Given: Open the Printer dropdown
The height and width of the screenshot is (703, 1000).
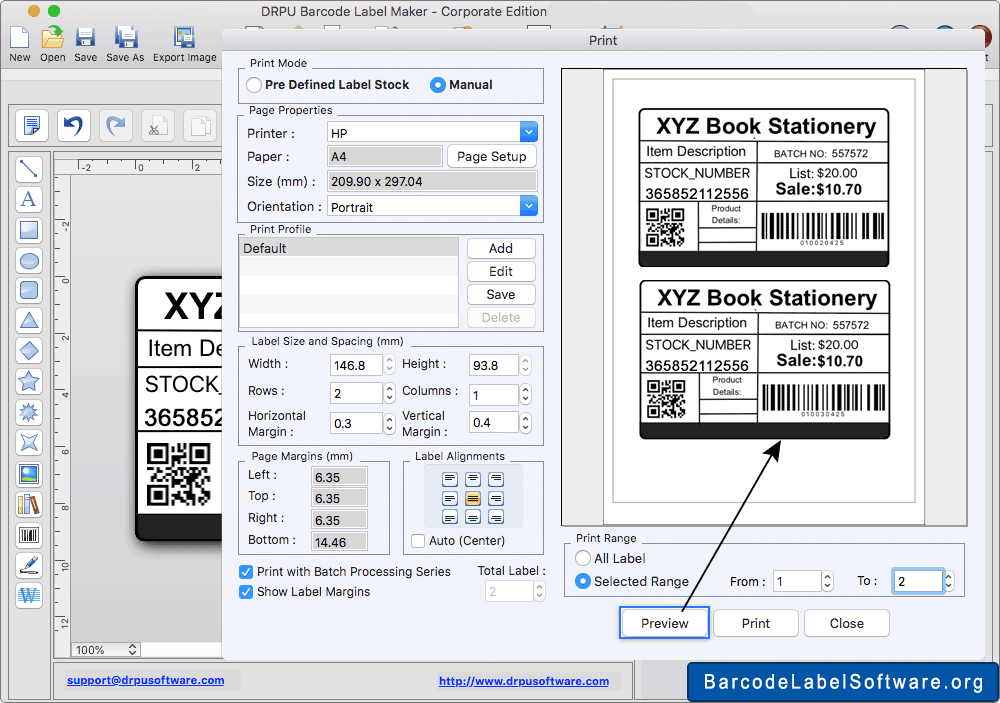Looking at the screenshot, I should (x=528, y=132).
